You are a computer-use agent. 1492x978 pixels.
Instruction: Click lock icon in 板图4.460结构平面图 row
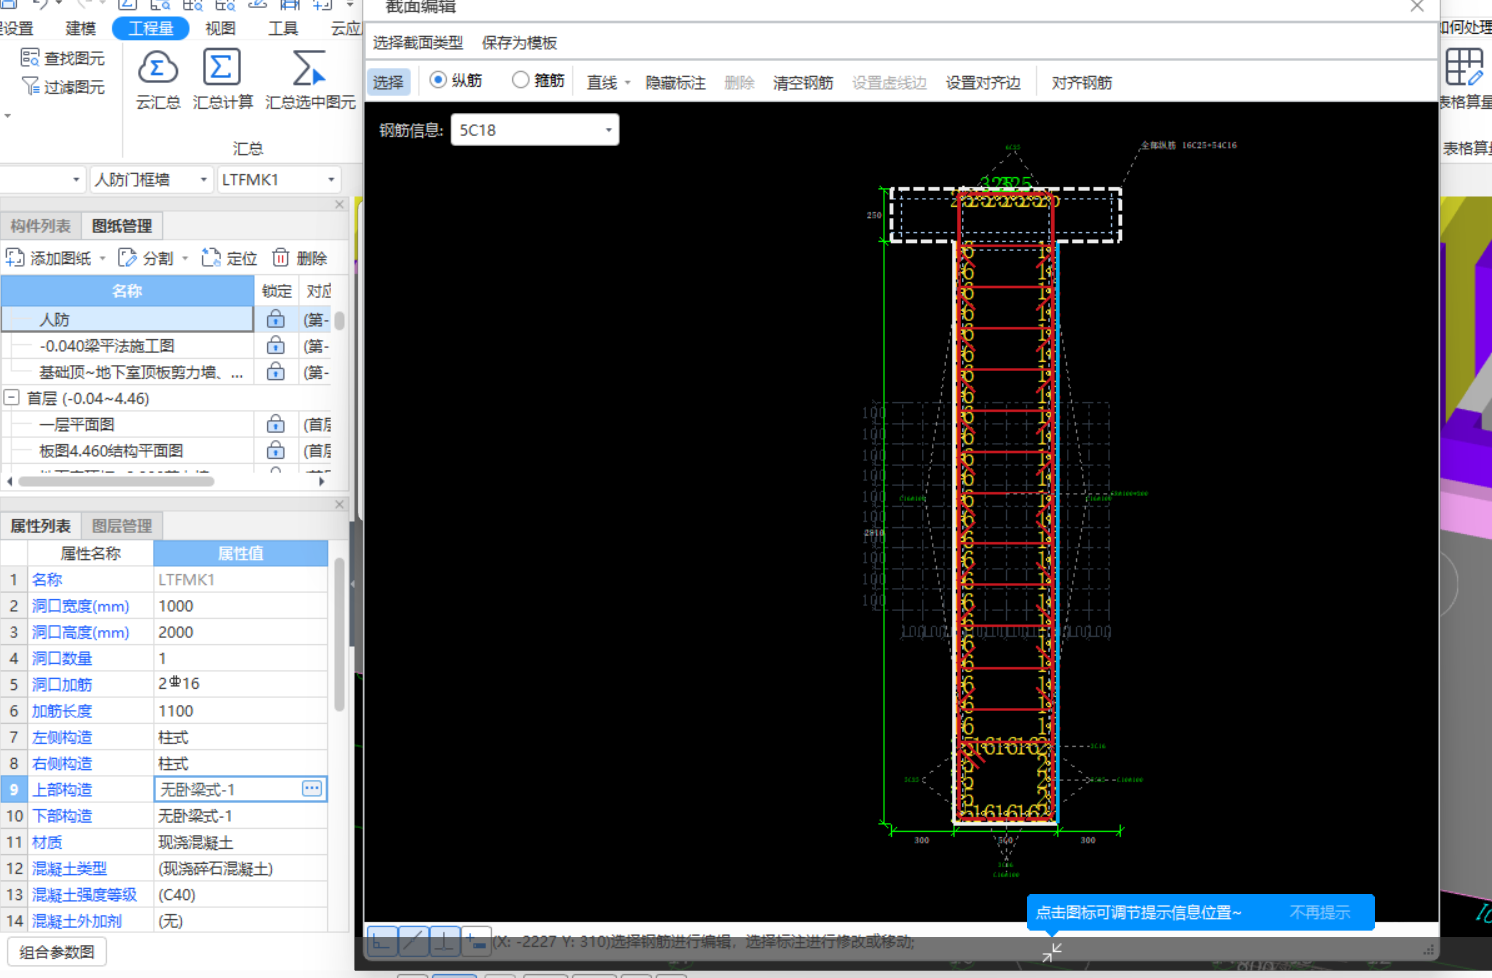click(x=275, y=450)
